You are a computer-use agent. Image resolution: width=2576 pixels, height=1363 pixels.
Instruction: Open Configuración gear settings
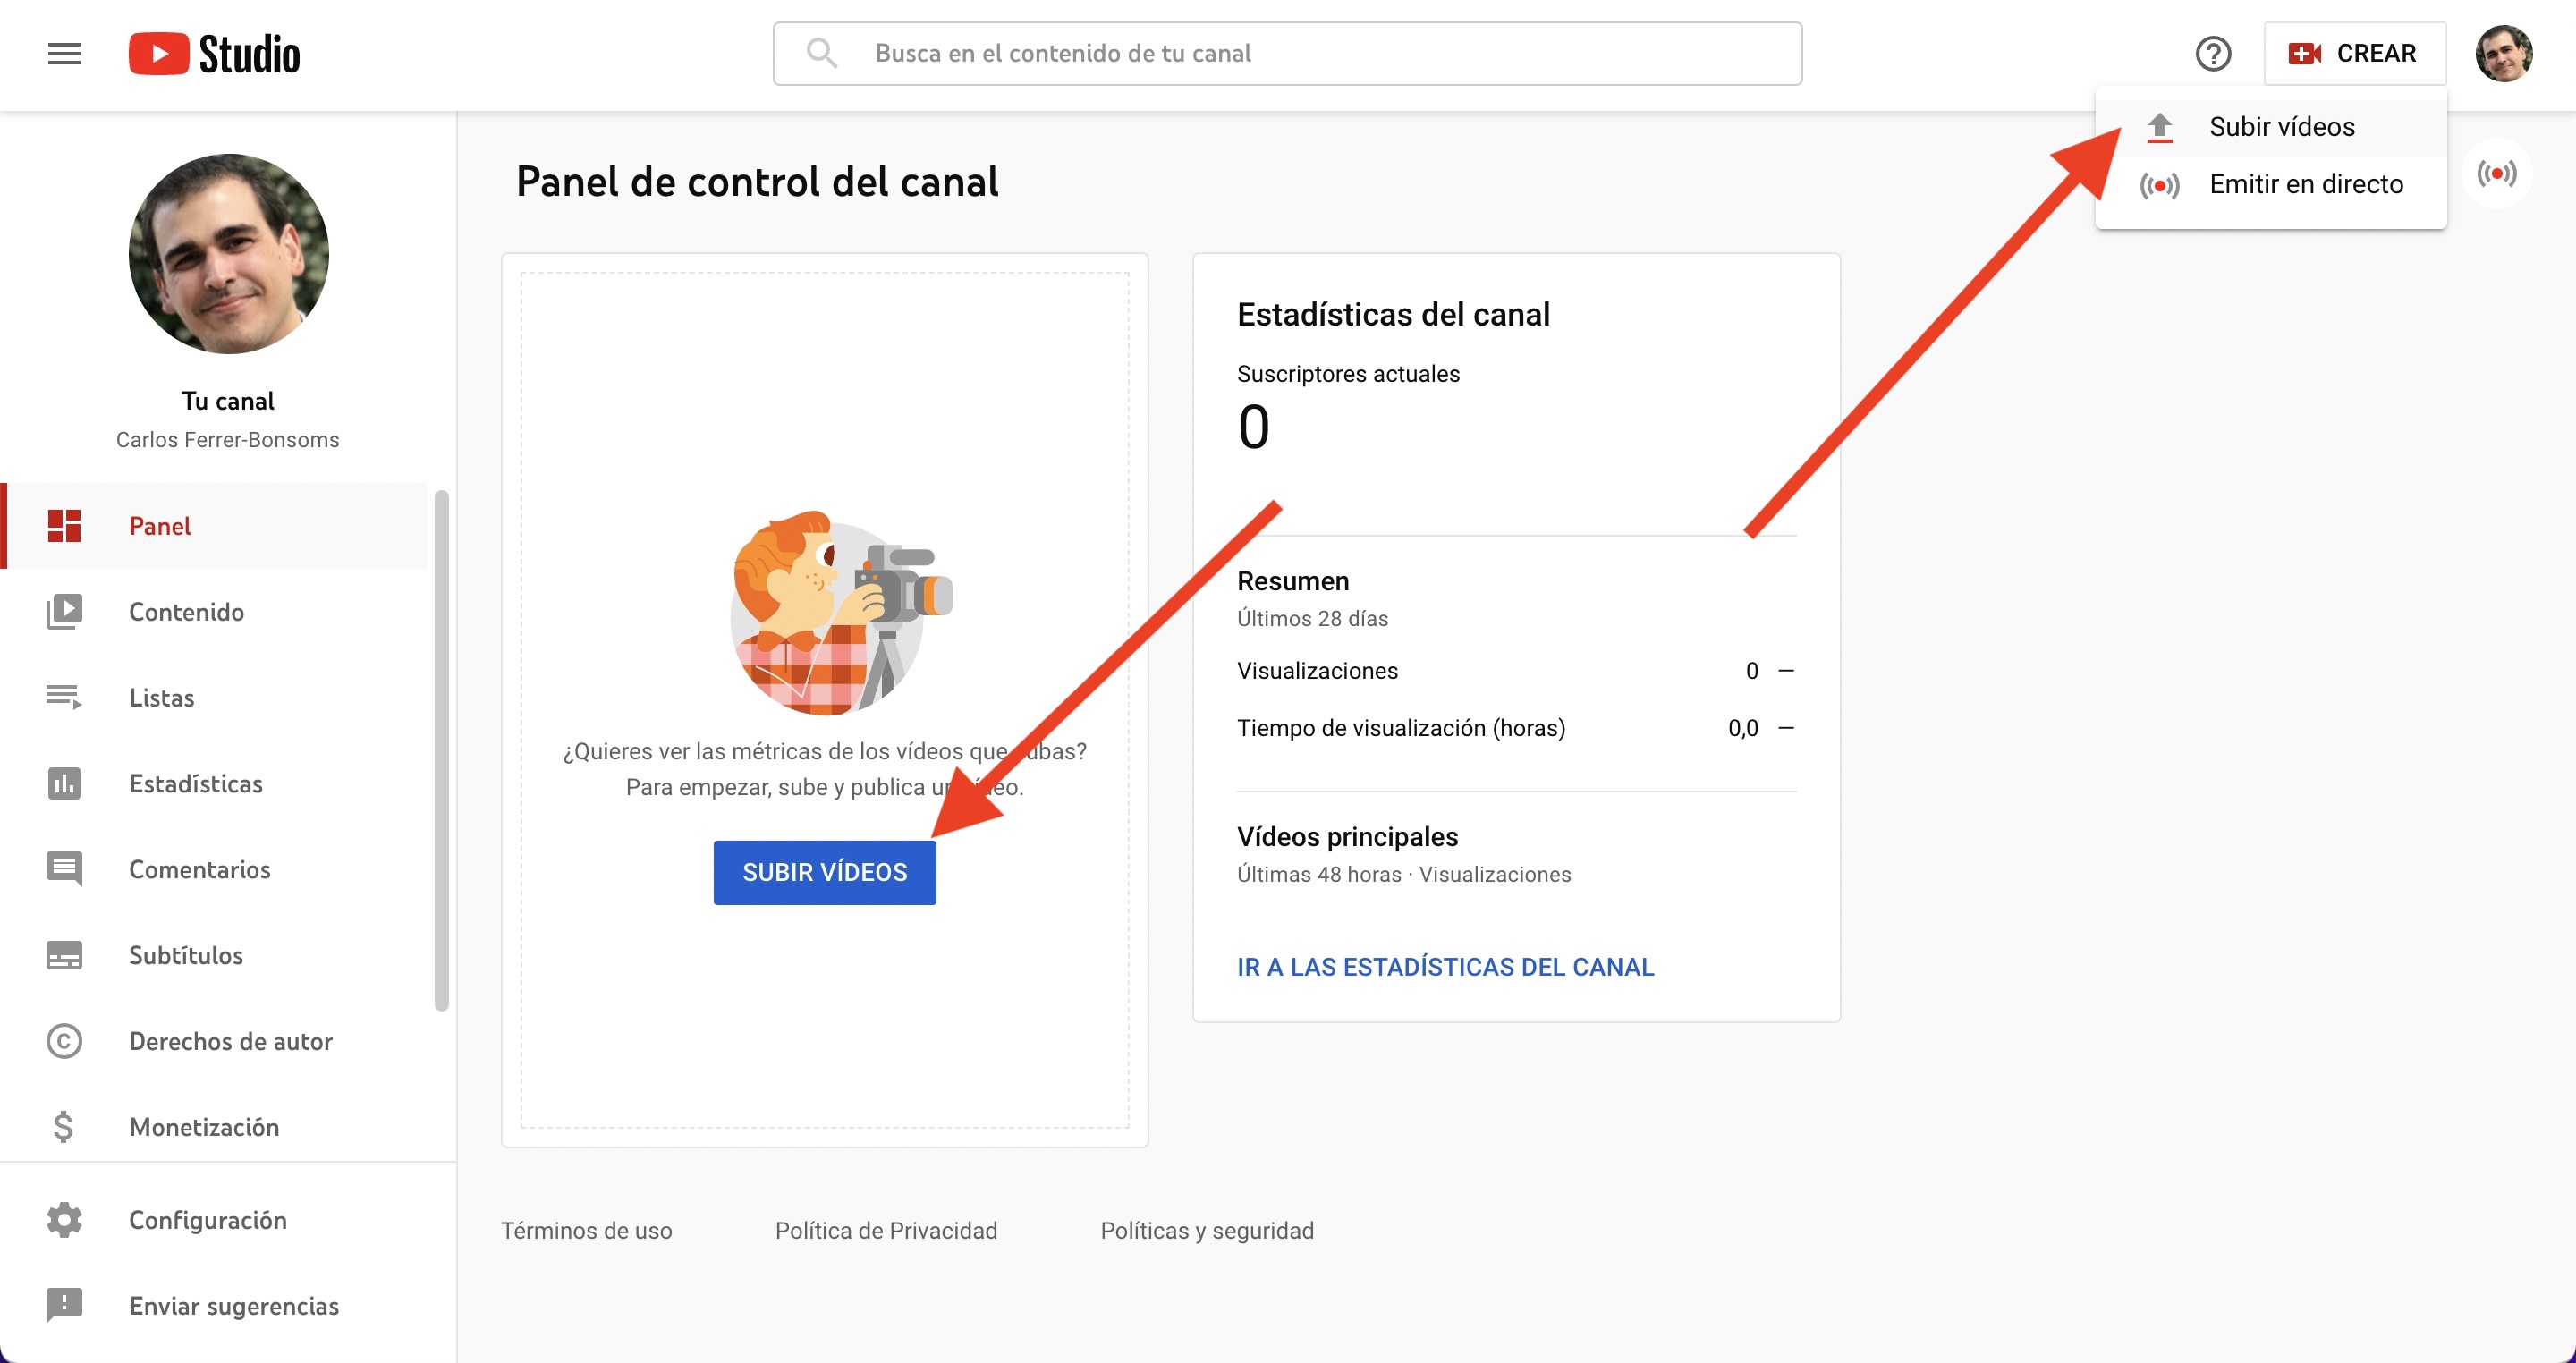207,1220
